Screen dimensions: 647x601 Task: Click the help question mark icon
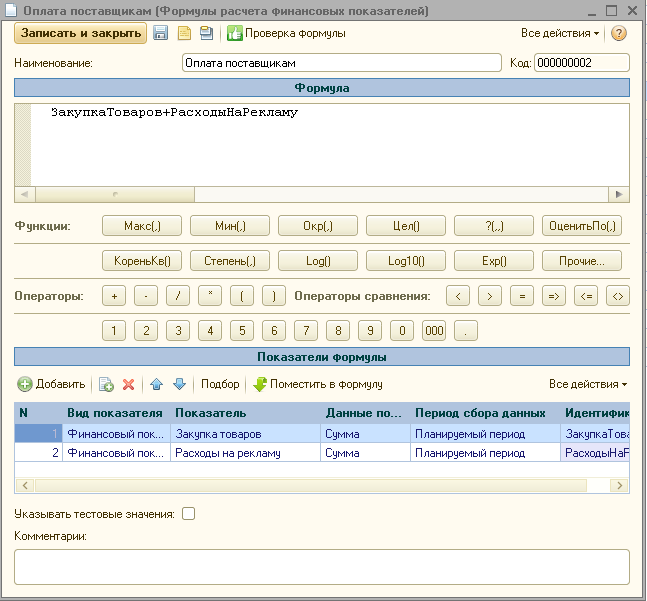(x=619, y=33)
